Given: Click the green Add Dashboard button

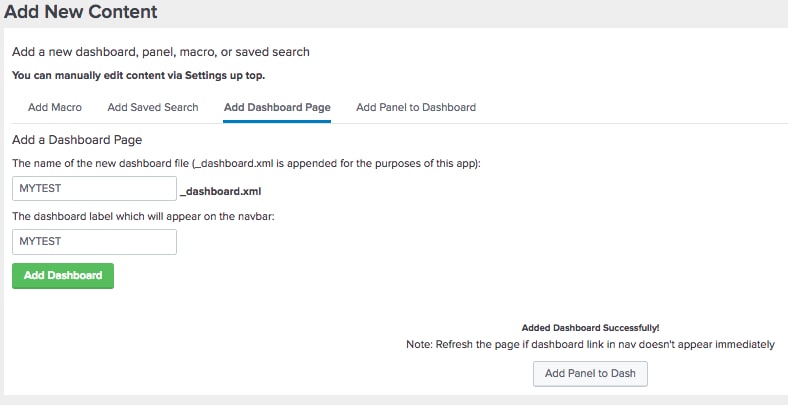Looking at the screenshot, I should click(63, 275).
